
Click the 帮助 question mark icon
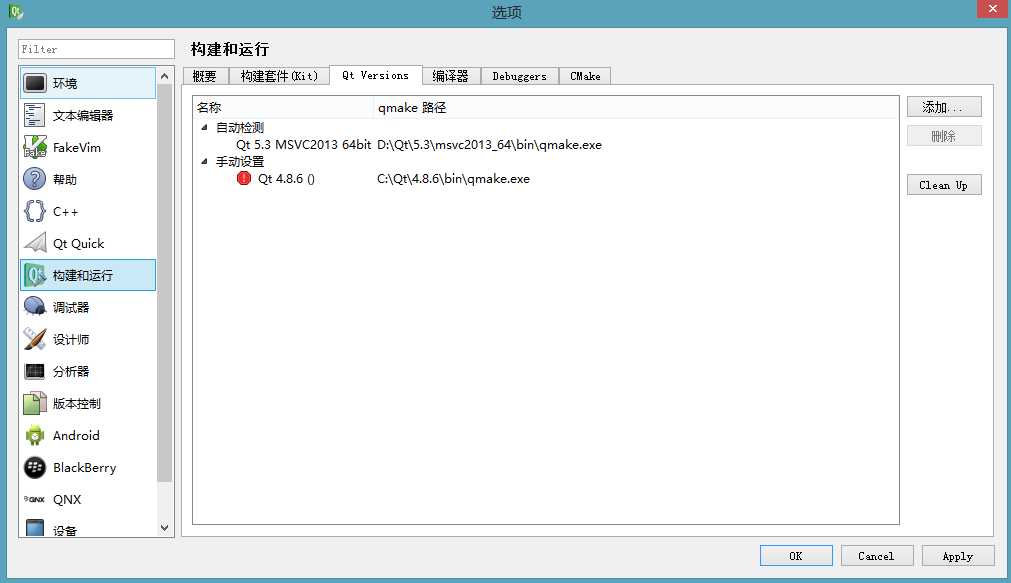35,179
